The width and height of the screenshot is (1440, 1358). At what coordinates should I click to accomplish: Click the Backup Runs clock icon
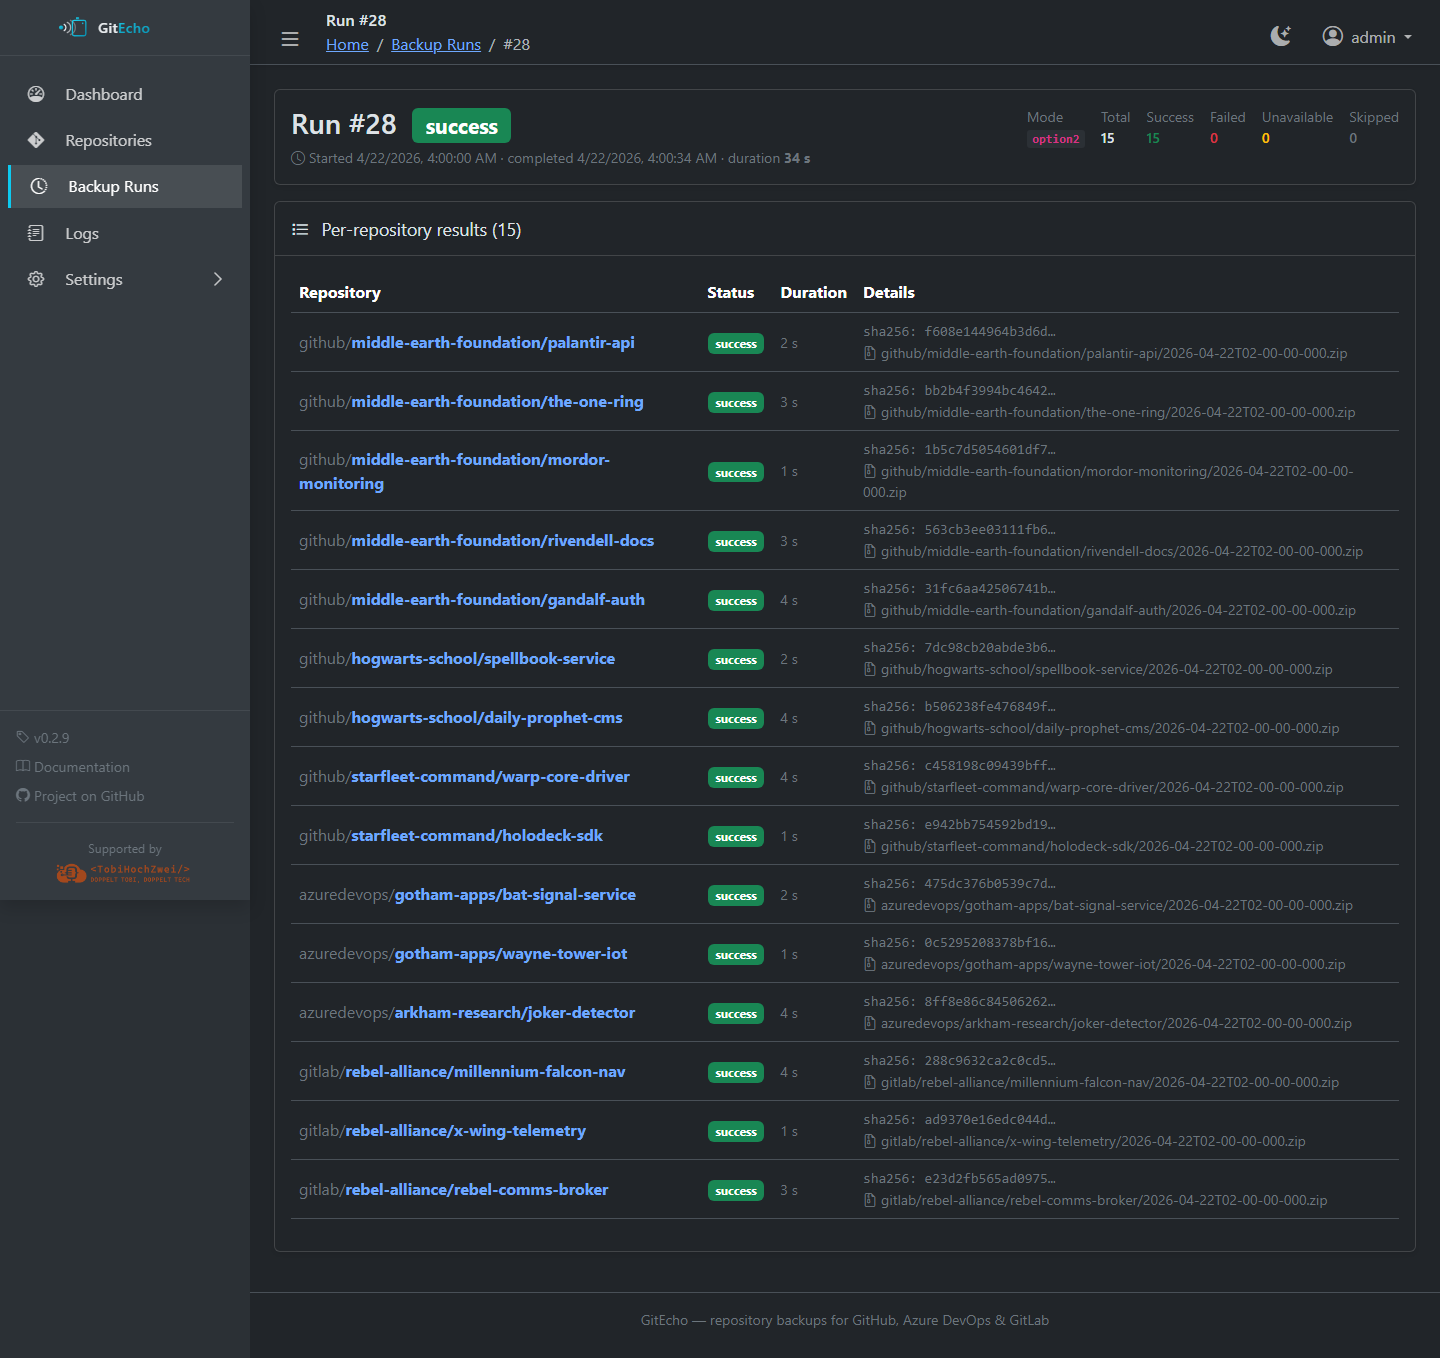pyautogui.click(x=39, y=186)
